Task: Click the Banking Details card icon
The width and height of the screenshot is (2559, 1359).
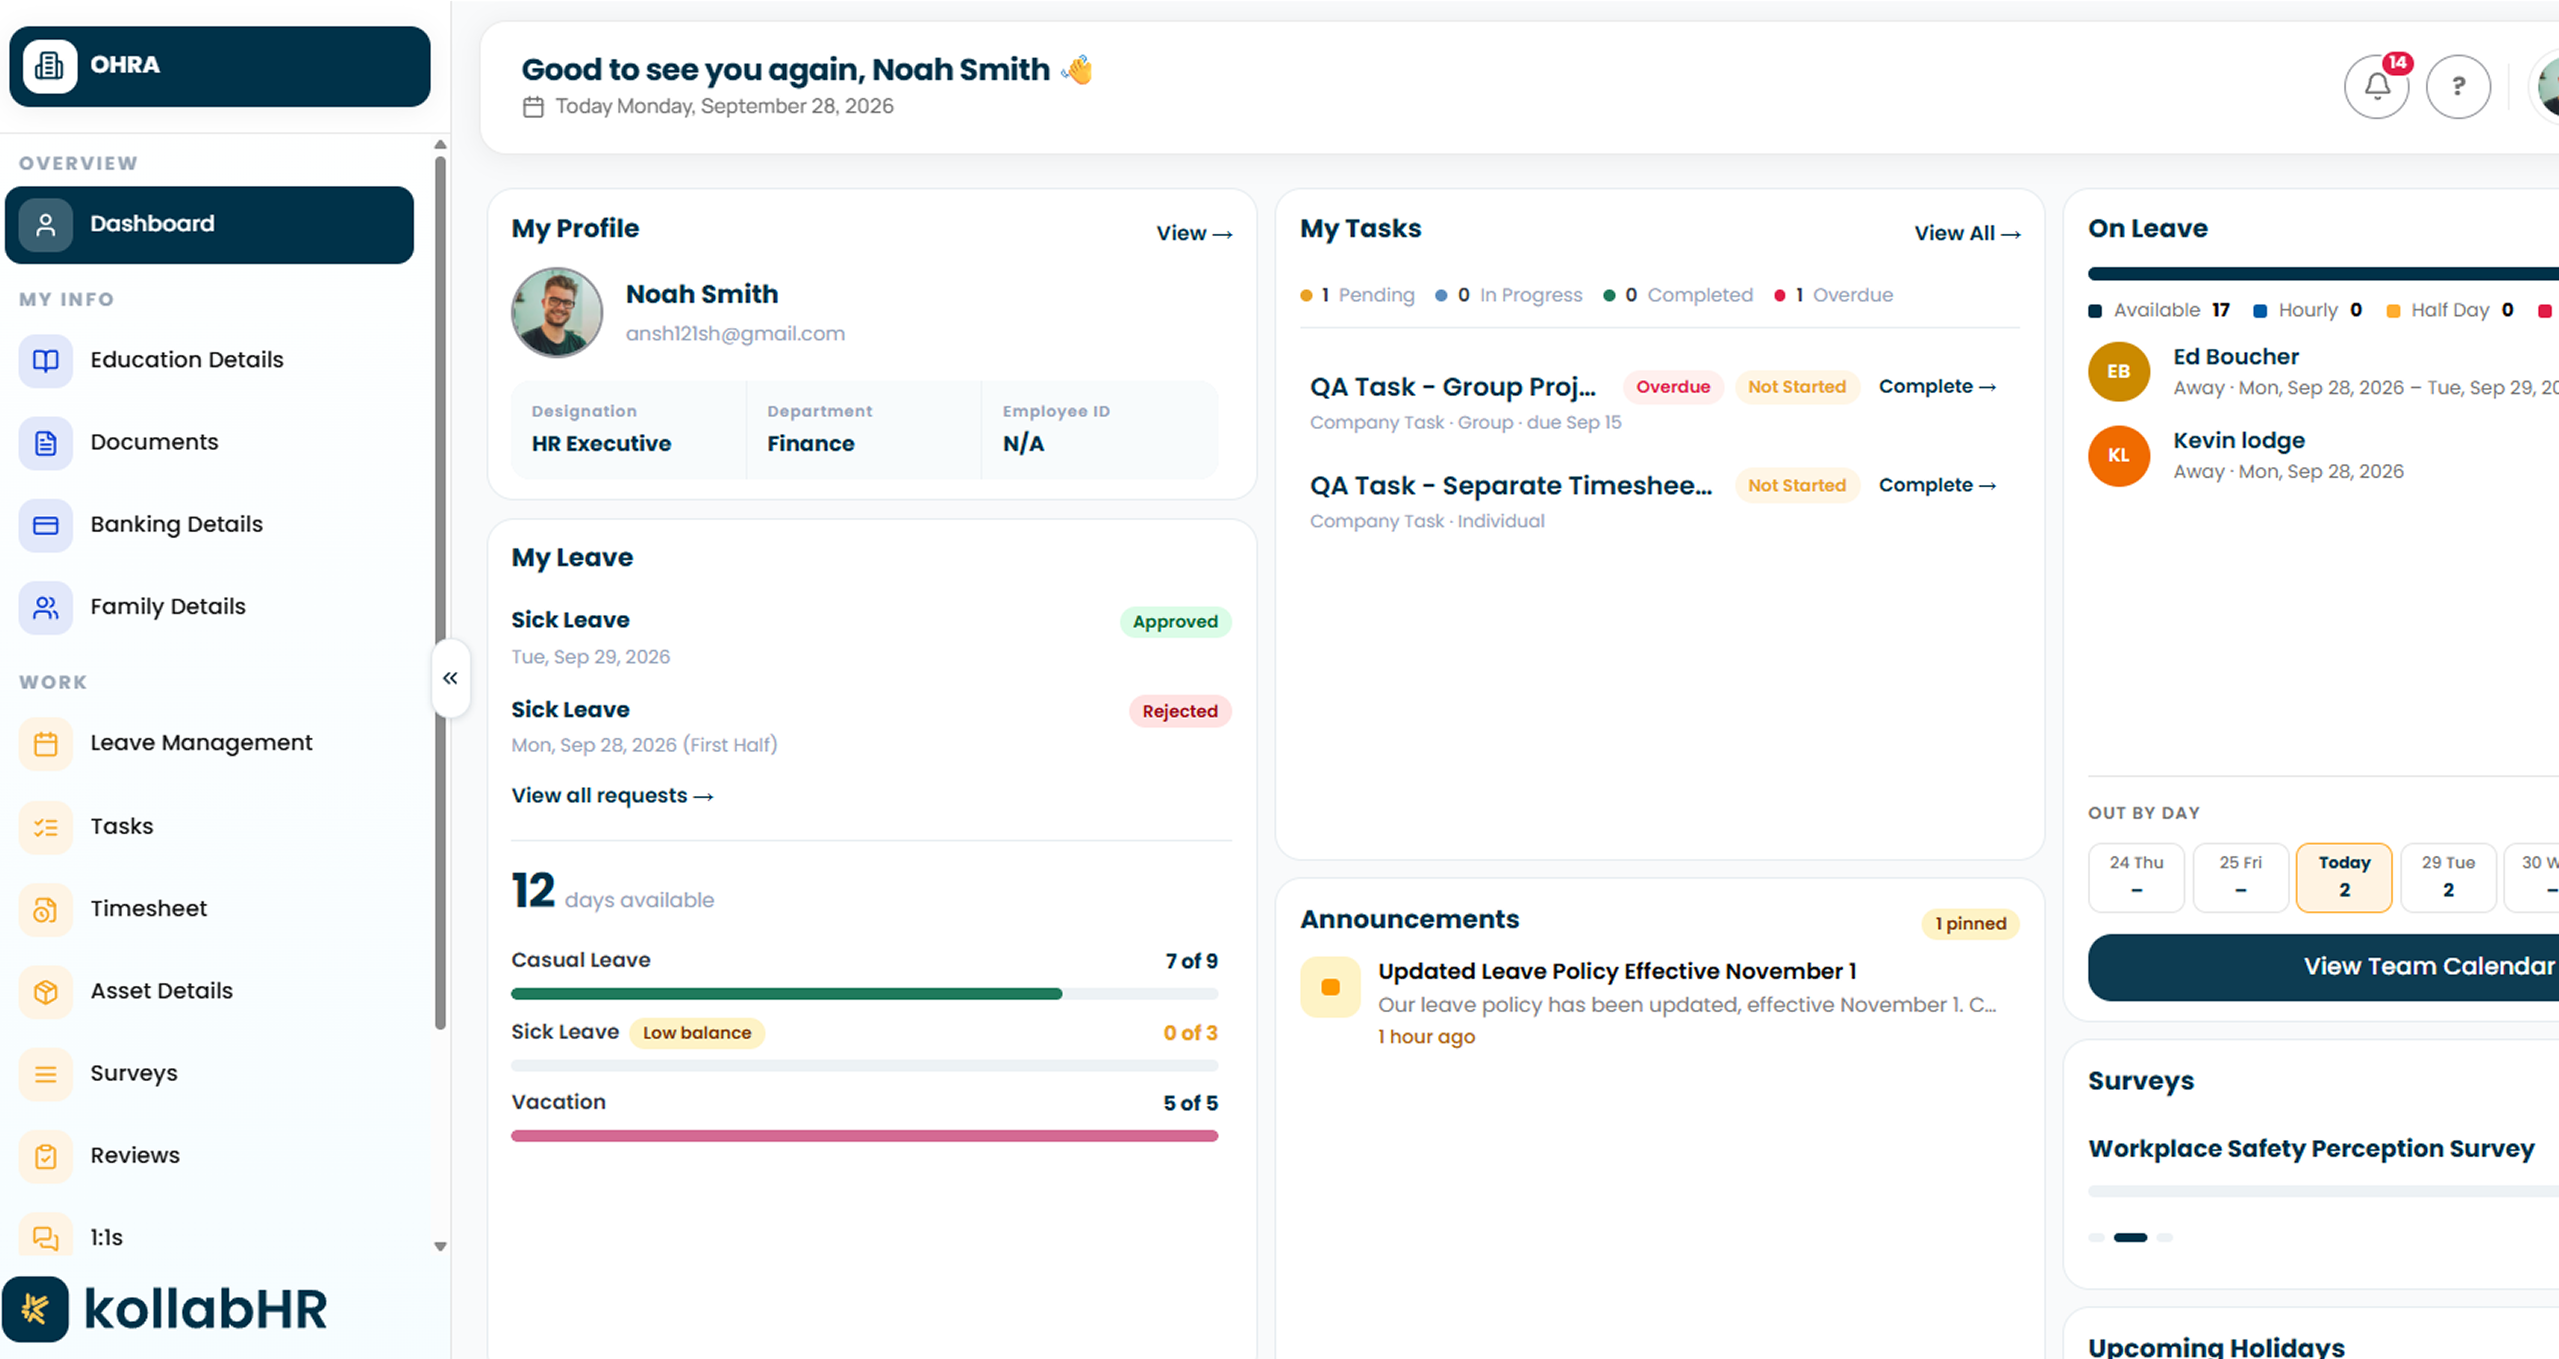Action: (x=46, y=525)
